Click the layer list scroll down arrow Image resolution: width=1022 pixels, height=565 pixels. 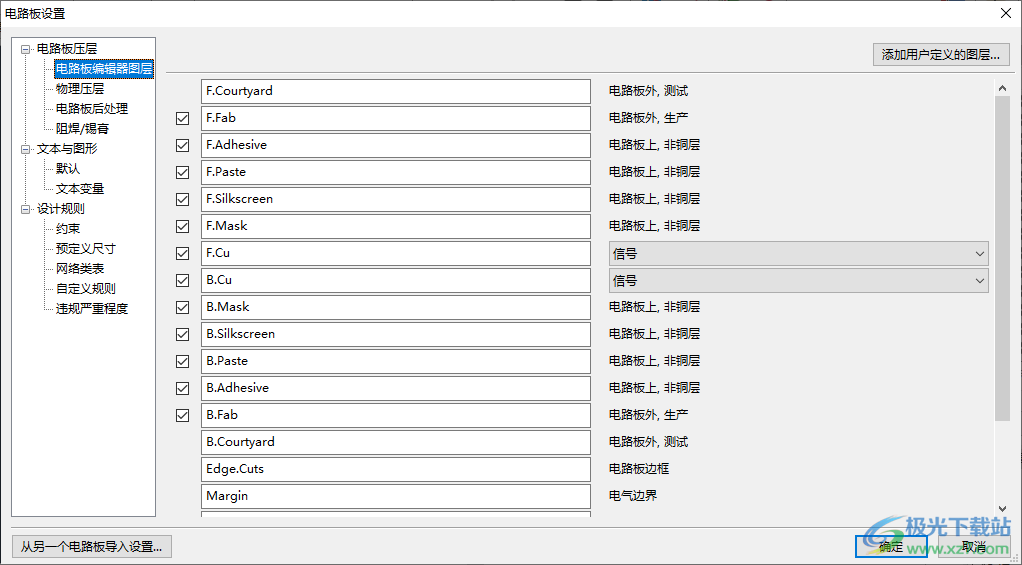1002,509
